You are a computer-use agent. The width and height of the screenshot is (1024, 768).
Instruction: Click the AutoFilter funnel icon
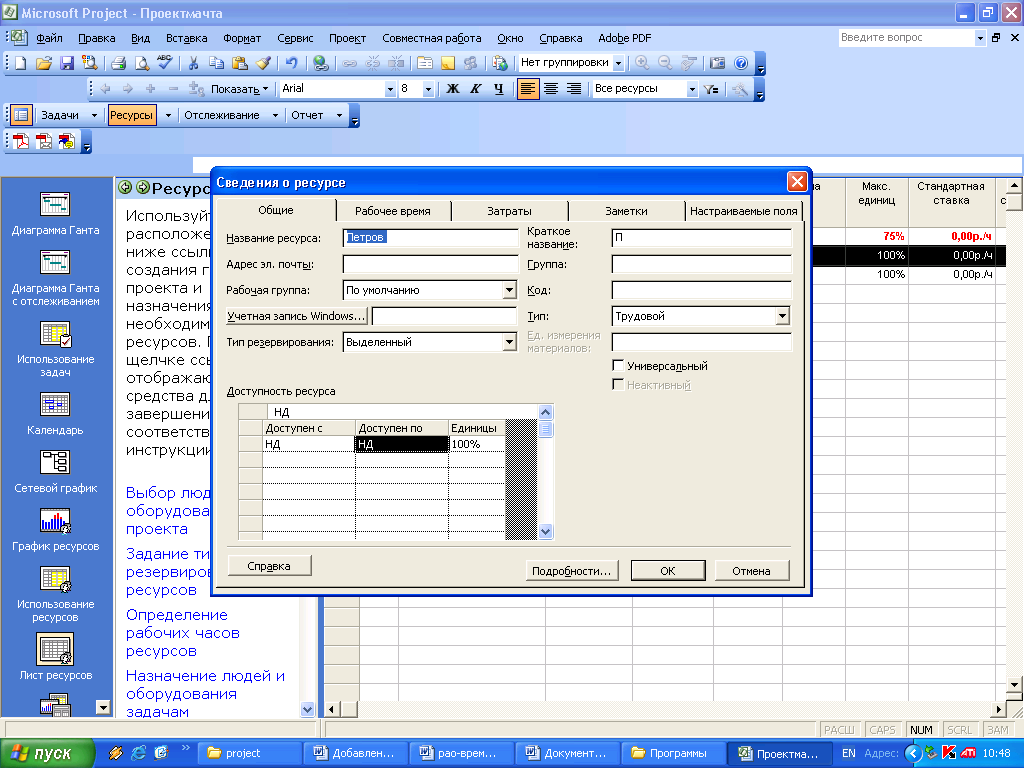tap(711, 89)
